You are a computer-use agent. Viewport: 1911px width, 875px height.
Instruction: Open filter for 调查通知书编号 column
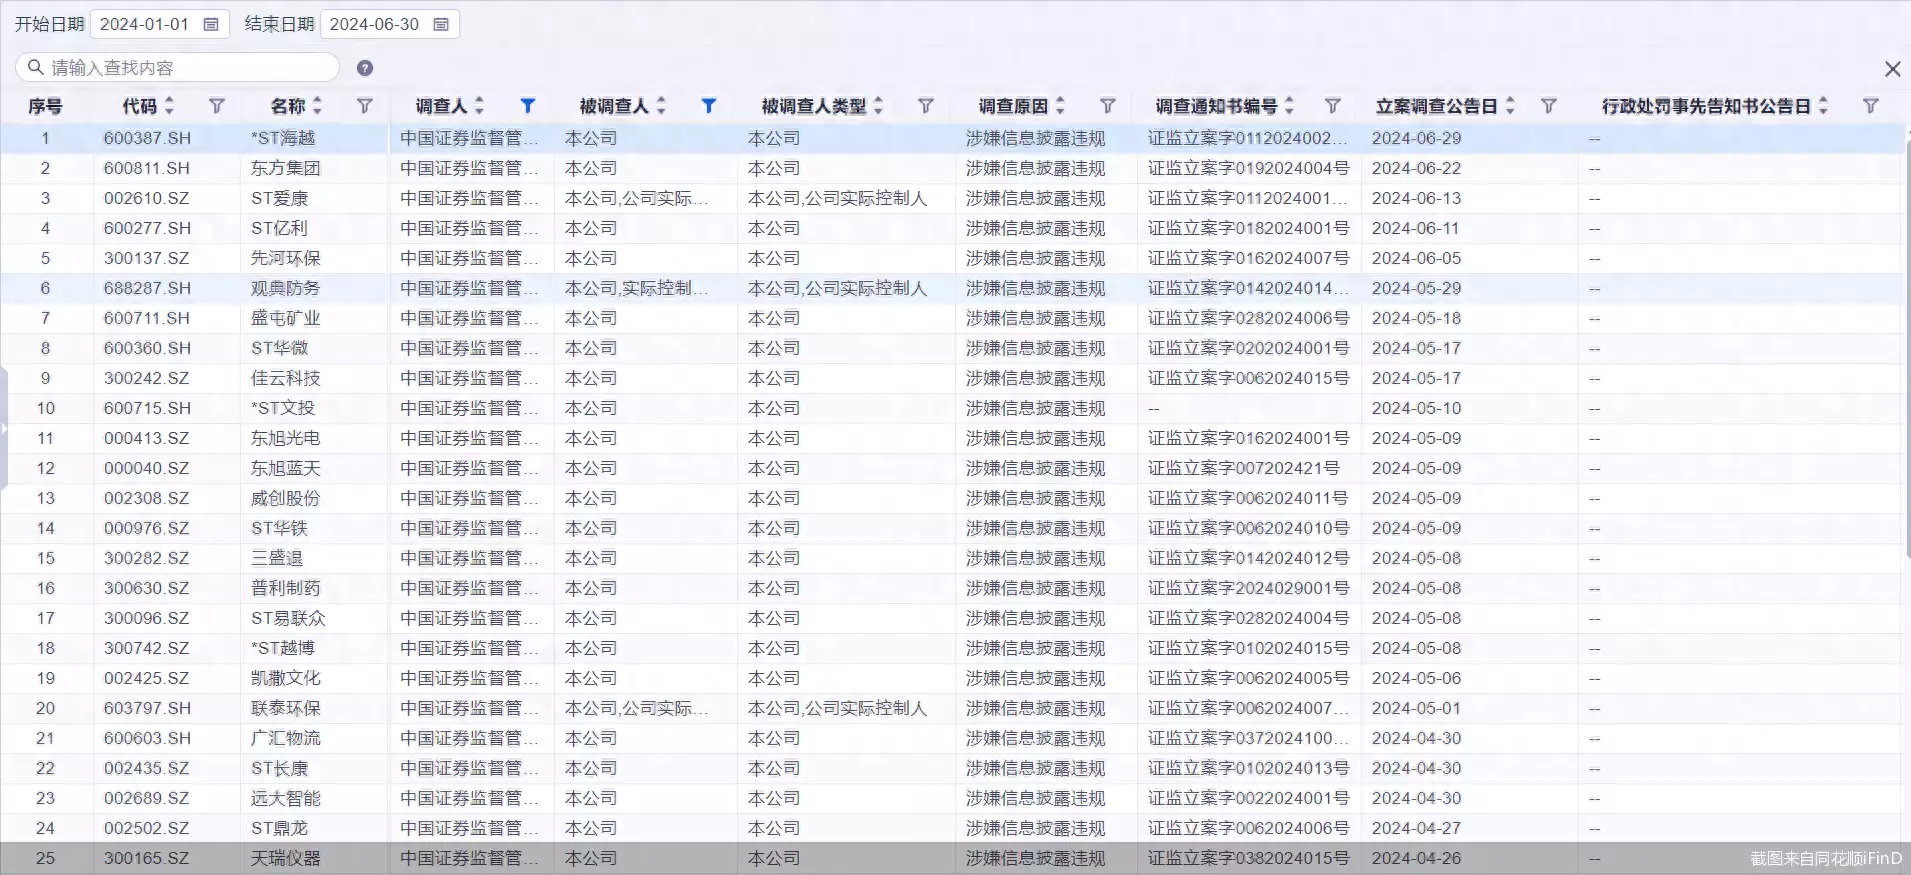click(x=1333, y=105)
